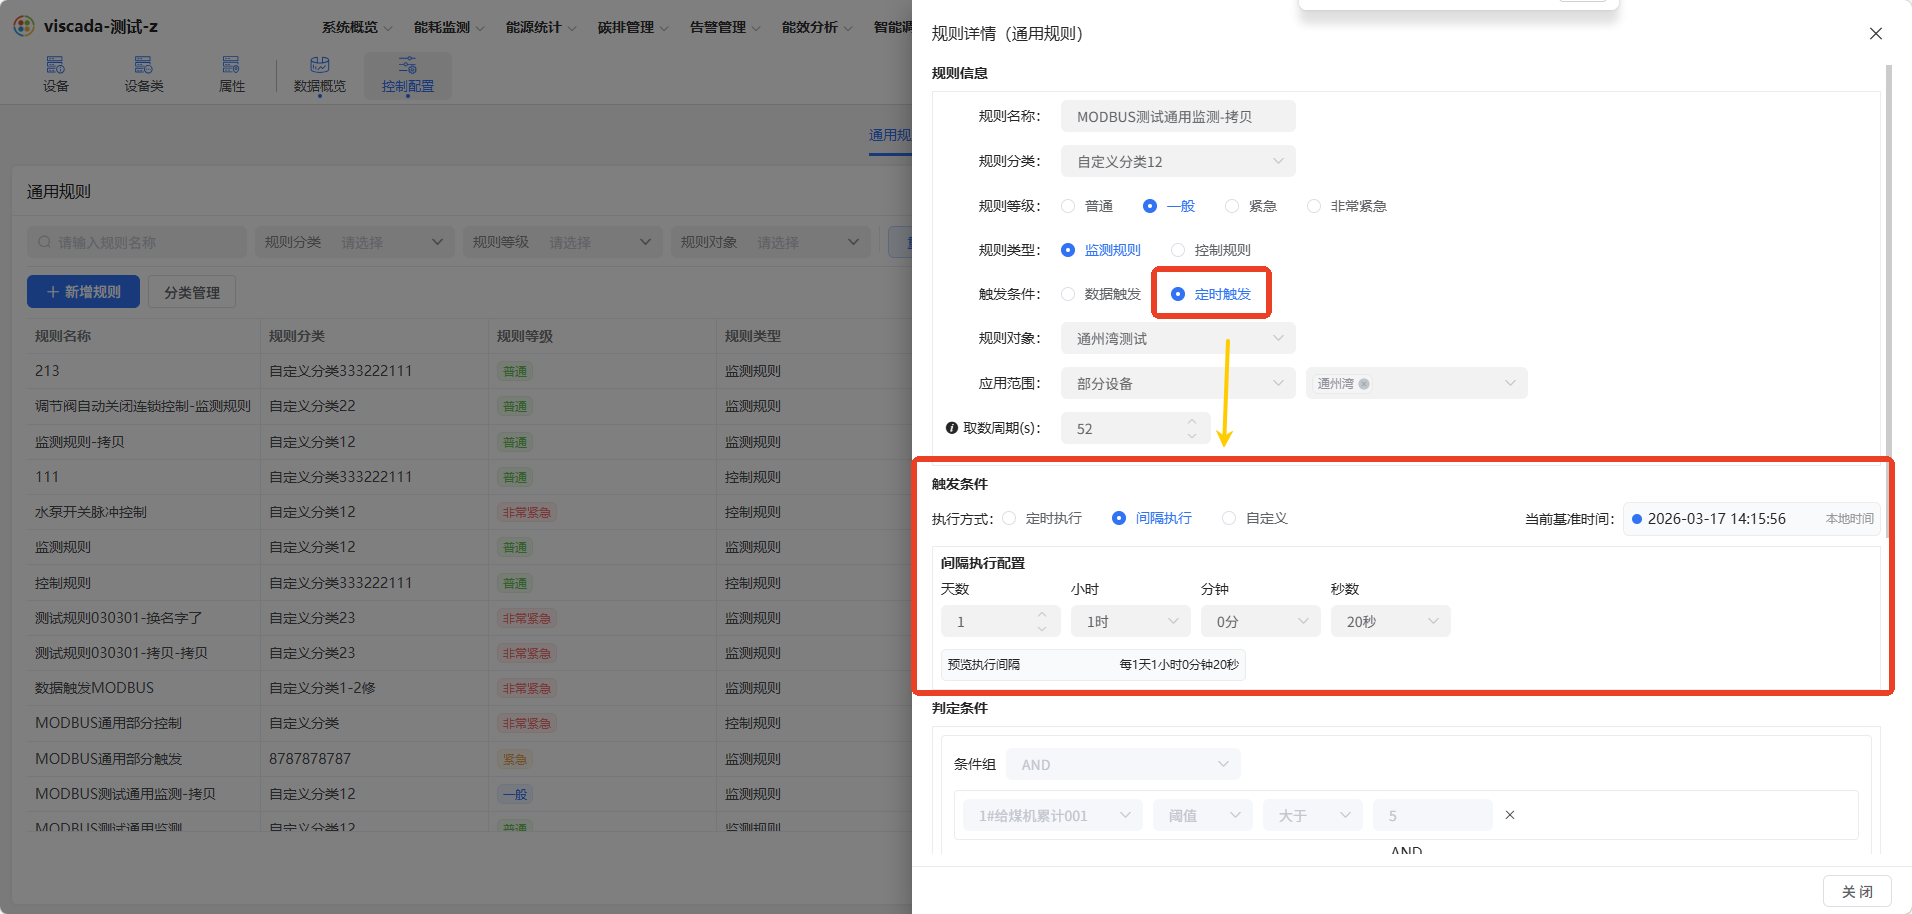Click the 调节阀自动关闭连锁控制-监测规则 row name

tap(143, 406)
